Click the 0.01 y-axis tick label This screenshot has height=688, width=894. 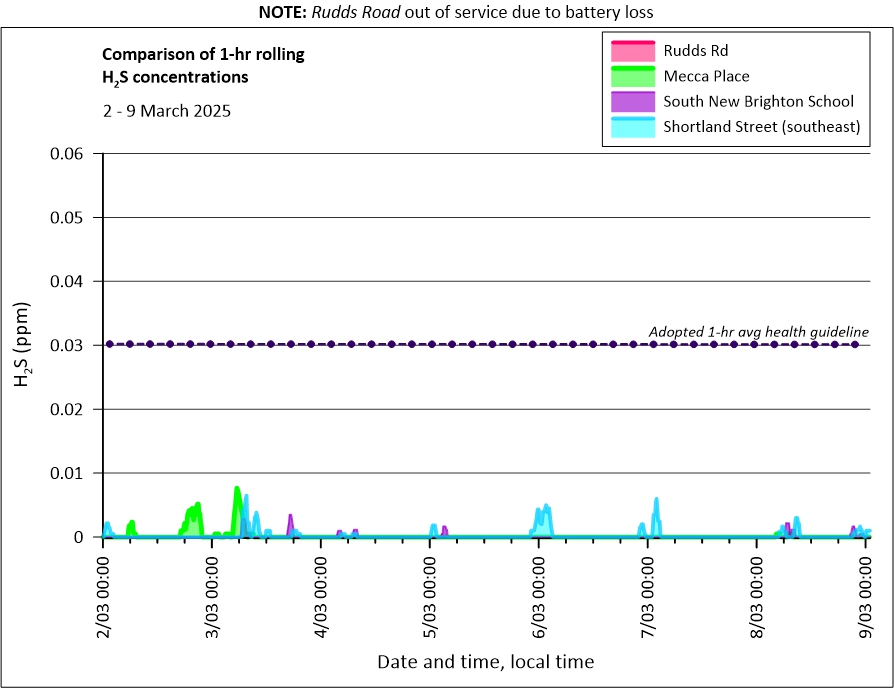pos(73,473)
